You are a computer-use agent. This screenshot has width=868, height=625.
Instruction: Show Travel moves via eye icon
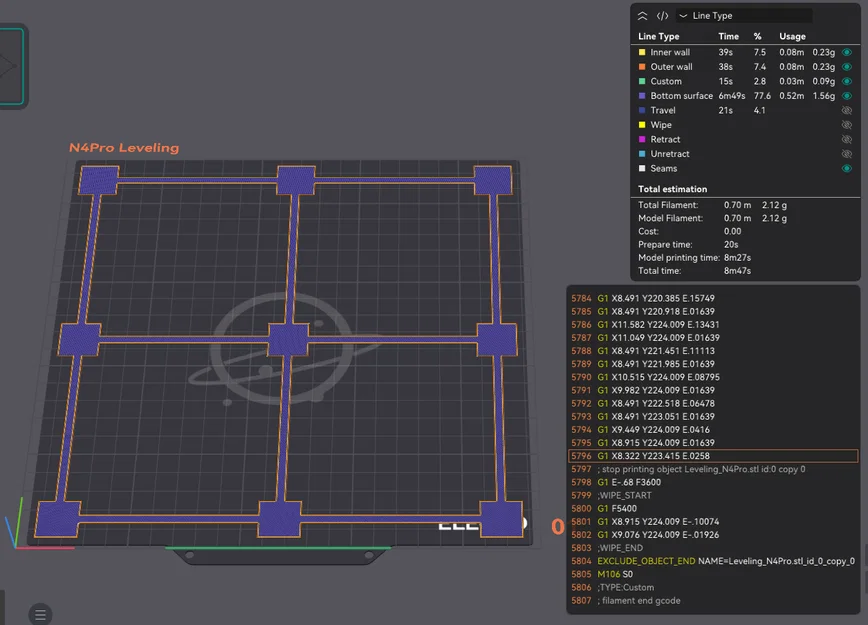tap(846, 110)
